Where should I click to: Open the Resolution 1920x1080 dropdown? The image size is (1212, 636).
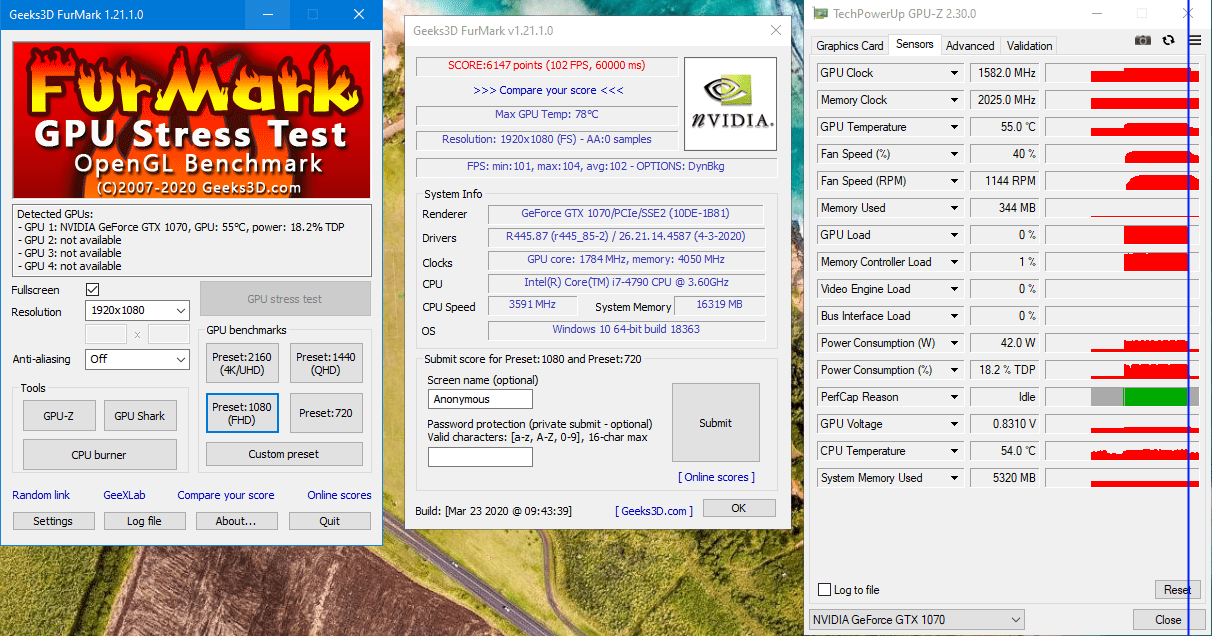(x=137, y=311)
